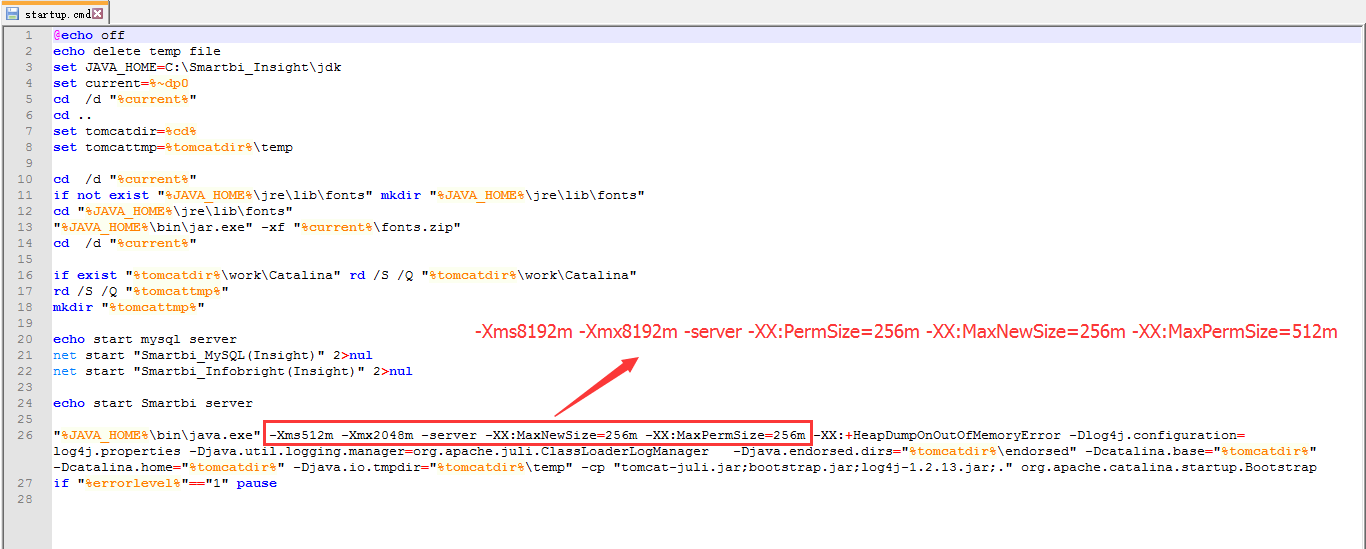Click the 'if "%errorlevel%"=="1" pause' line
This screenshot has width=1366, height=549.
(165, 483)
